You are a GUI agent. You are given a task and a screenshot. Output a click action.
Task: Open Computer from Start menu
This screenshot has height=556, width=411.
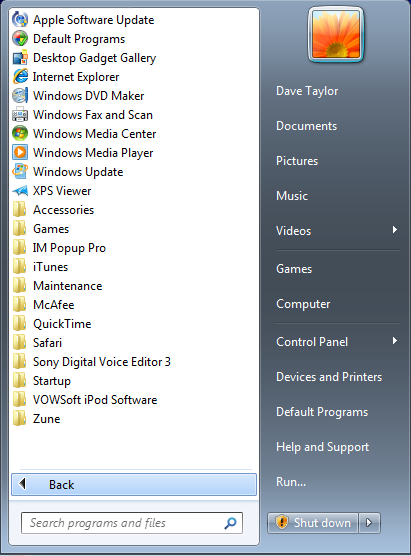click(x=303, y=304)
